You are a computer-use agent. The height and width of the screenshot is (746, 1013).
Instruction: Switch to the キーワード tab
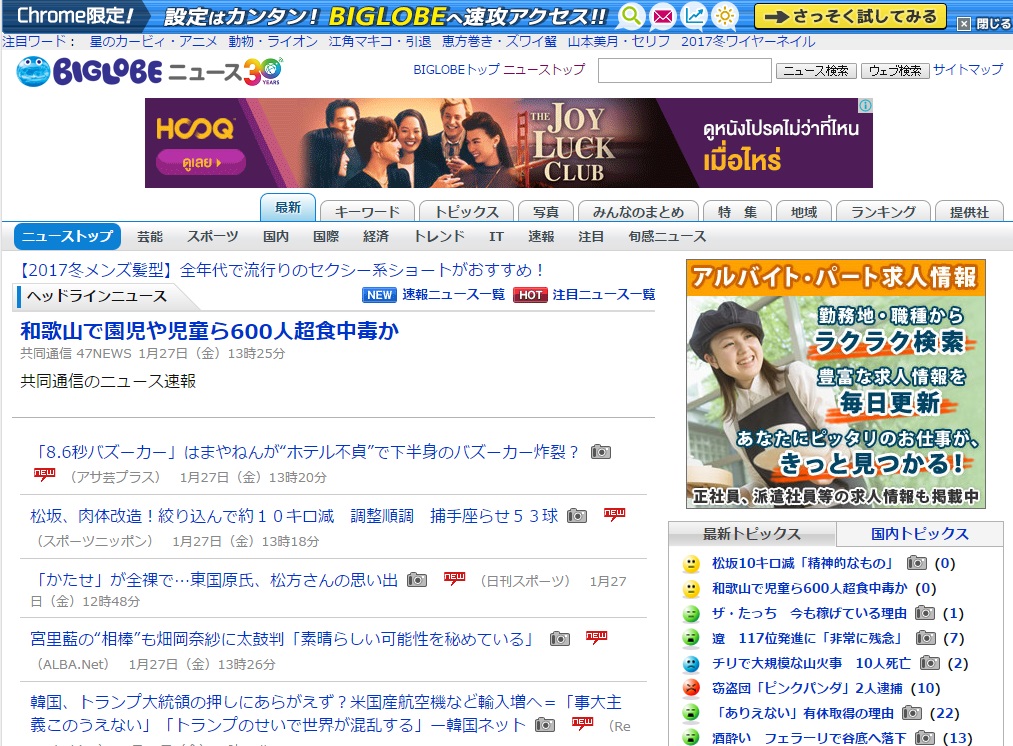(x=367, y=211)
